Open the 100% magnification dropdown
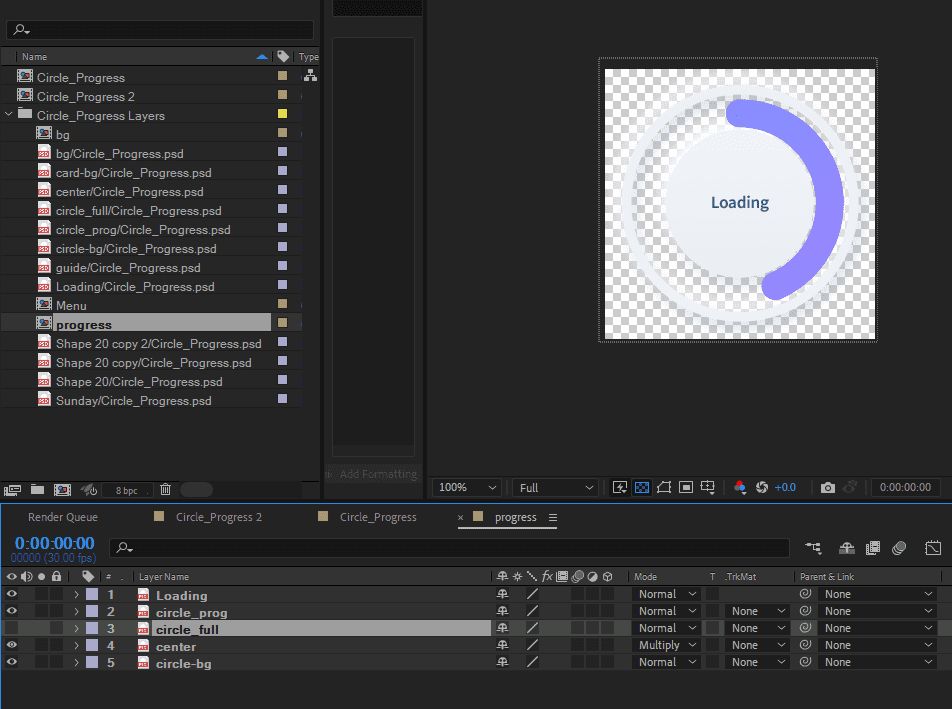This screenshot has width=952, height=709. [x=468, y=487]
